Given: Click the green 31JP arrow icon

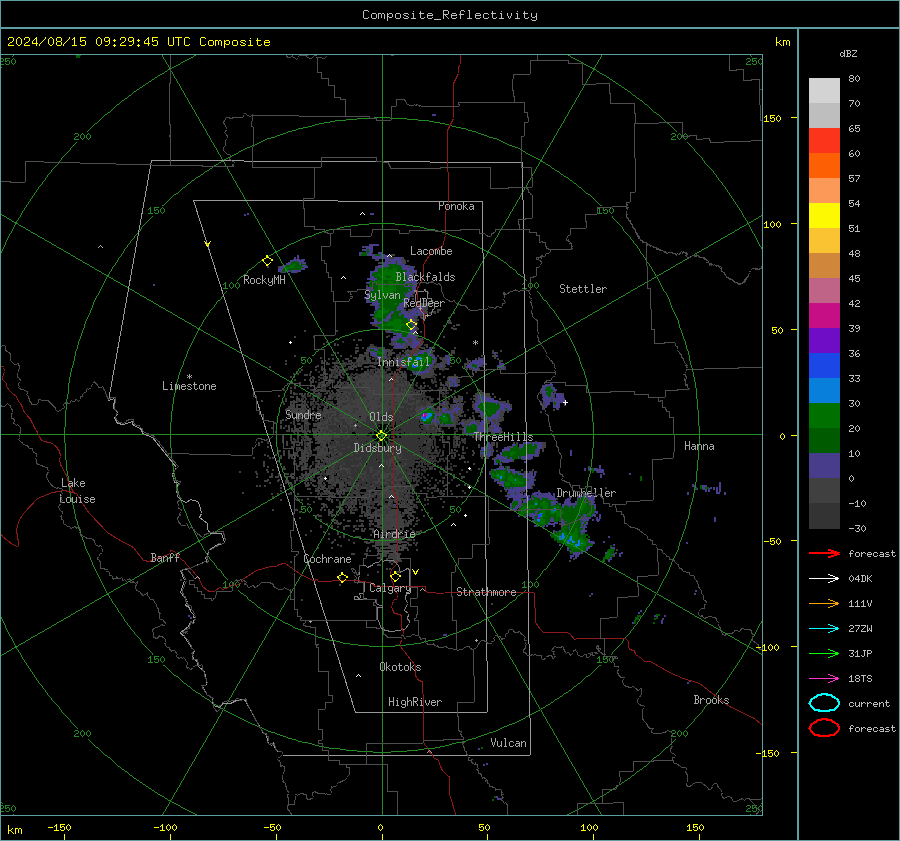Looking at the screenshot, I should pos(824,653).
